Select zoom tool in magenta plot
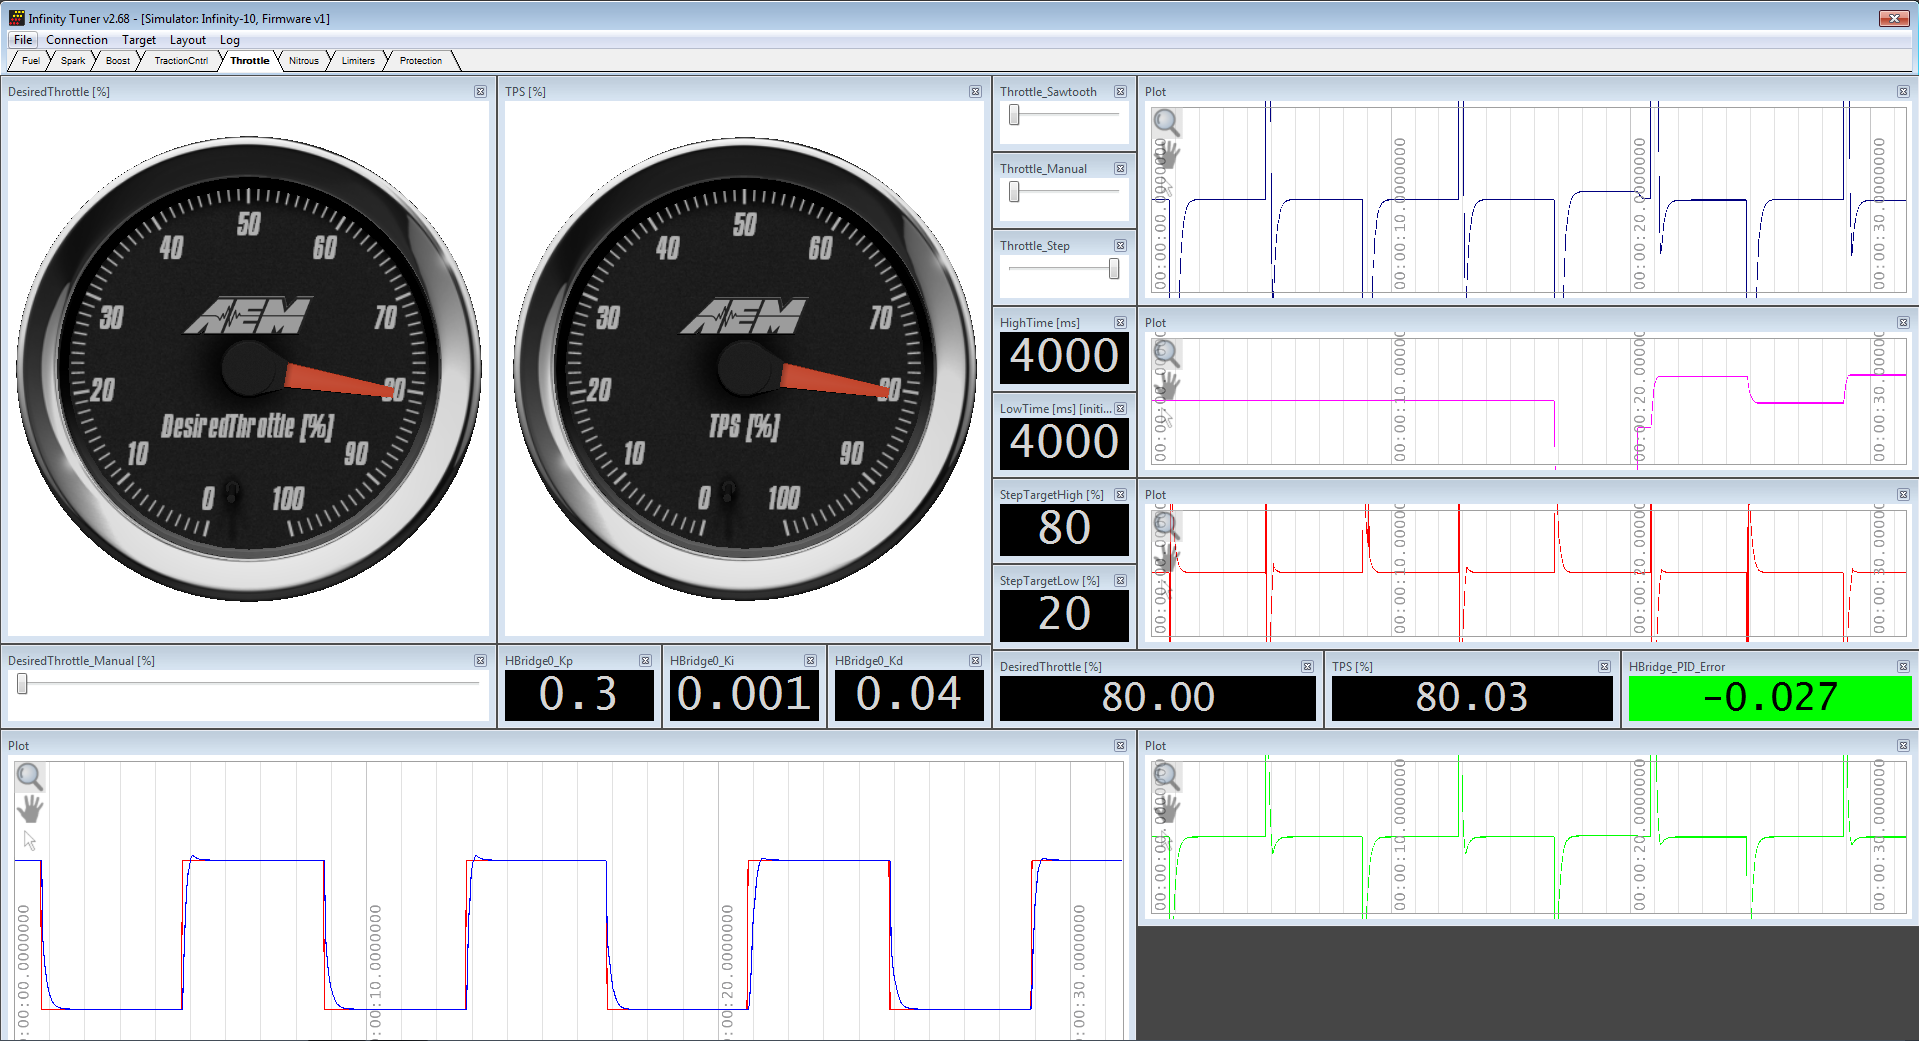This screenshot has width=1919, height=1041. click(x=1167, y=354)
